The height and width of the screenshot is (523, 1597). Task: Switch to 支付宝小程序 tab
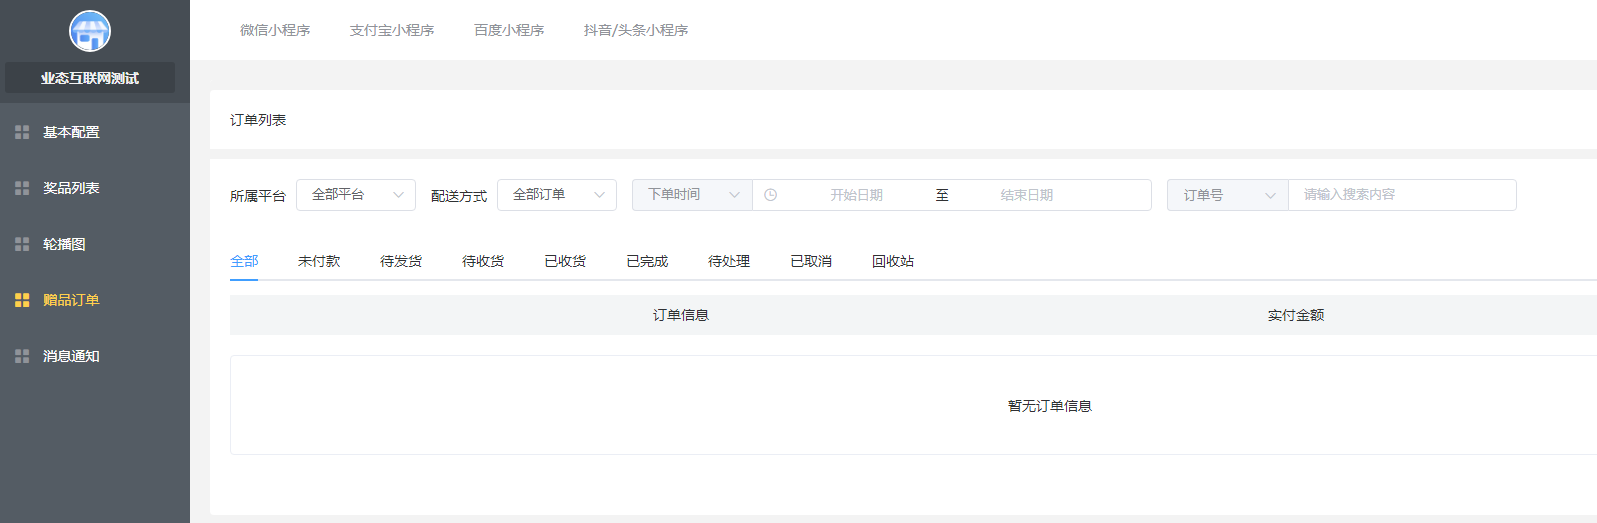(x=392, y=30)
